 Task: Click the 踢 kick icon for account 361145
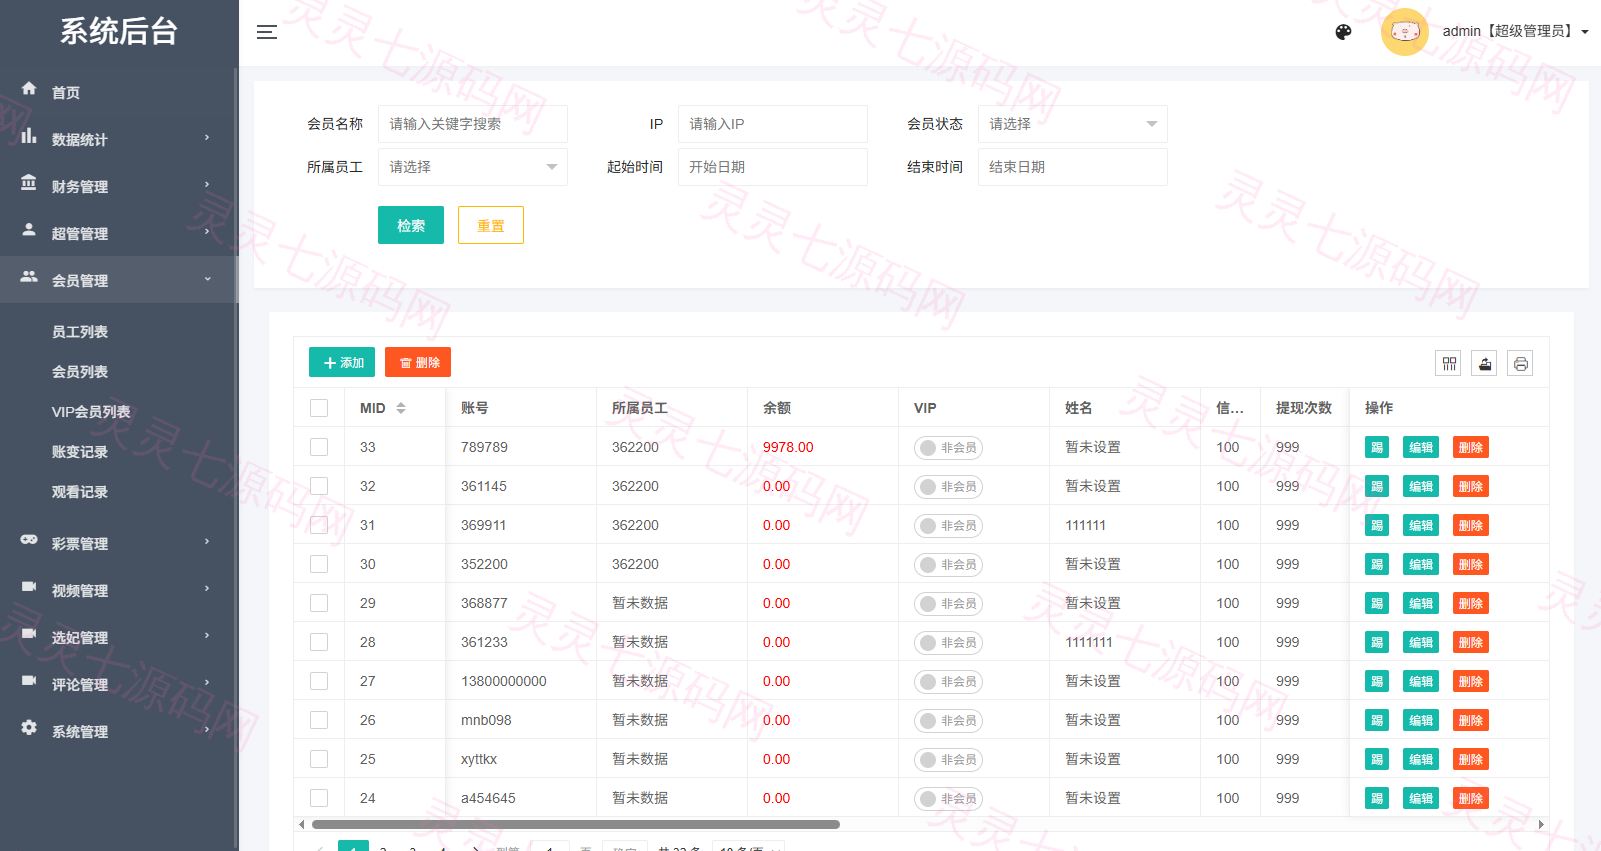coord(1377,486)
